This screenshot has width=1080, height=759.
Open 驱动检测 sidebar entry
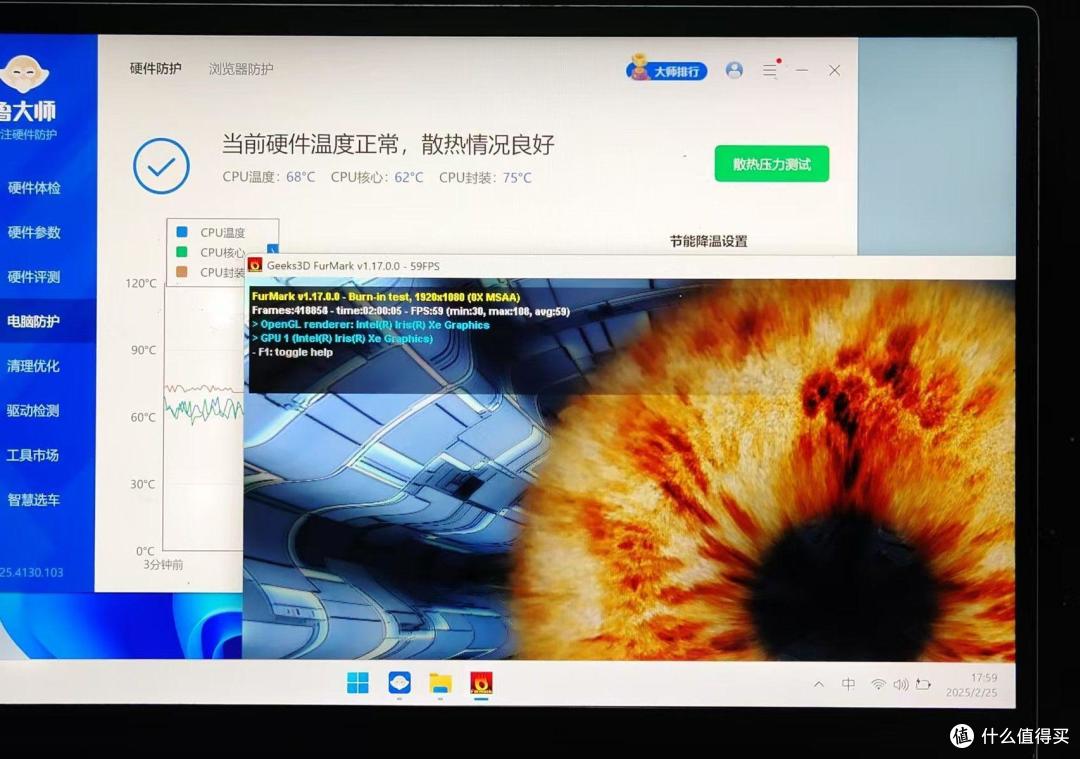point(34,410)
